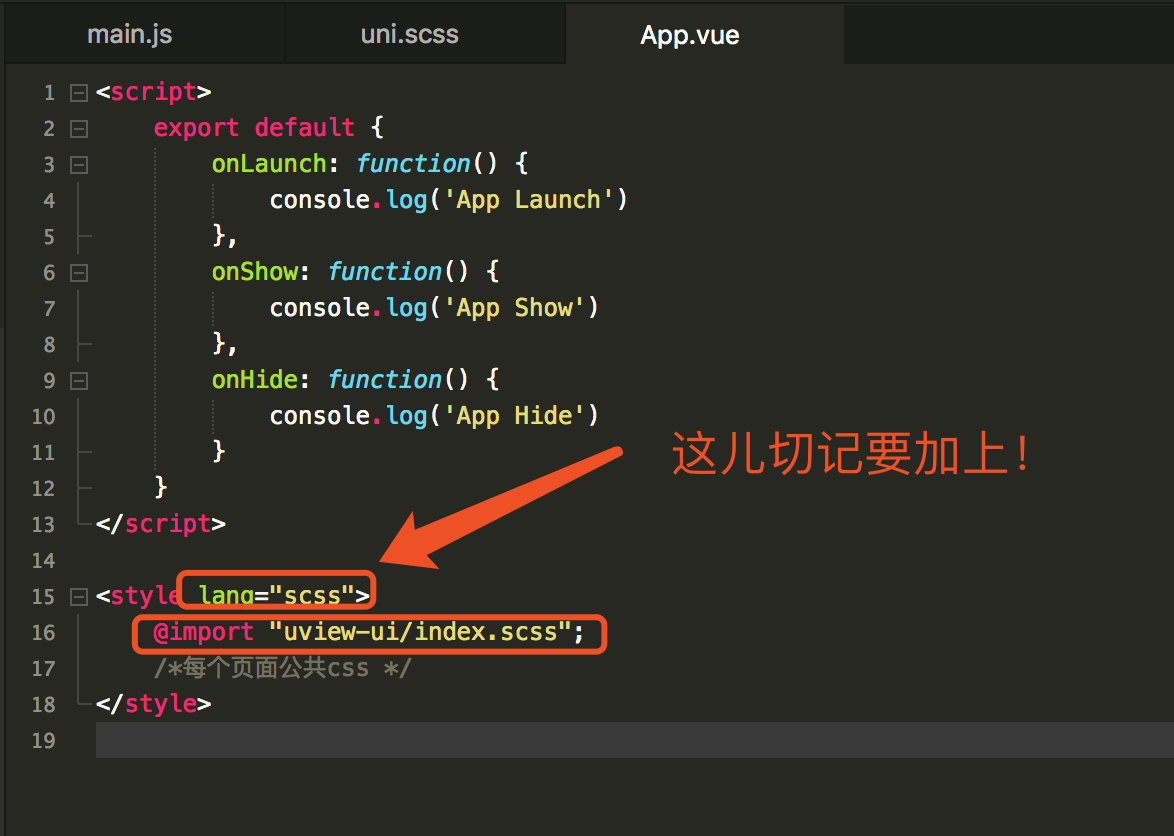The height and width of the screenshot is (836, 1174).
Task: Fold the onLaunch function
Action: [x=79, y=164]
